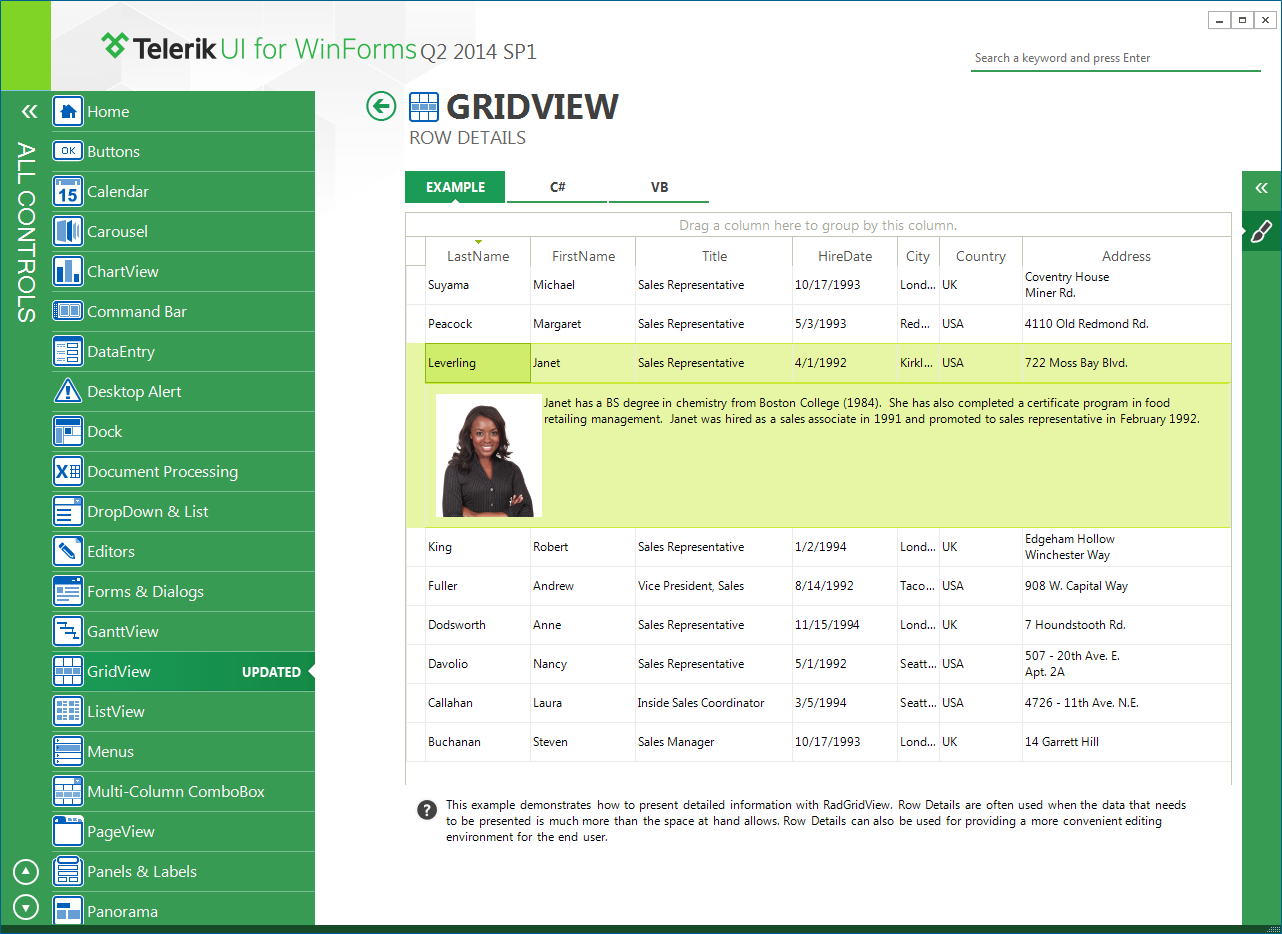
Task: Select the GanttView icon
Action: pyautogui.click(x=68, y=632)
